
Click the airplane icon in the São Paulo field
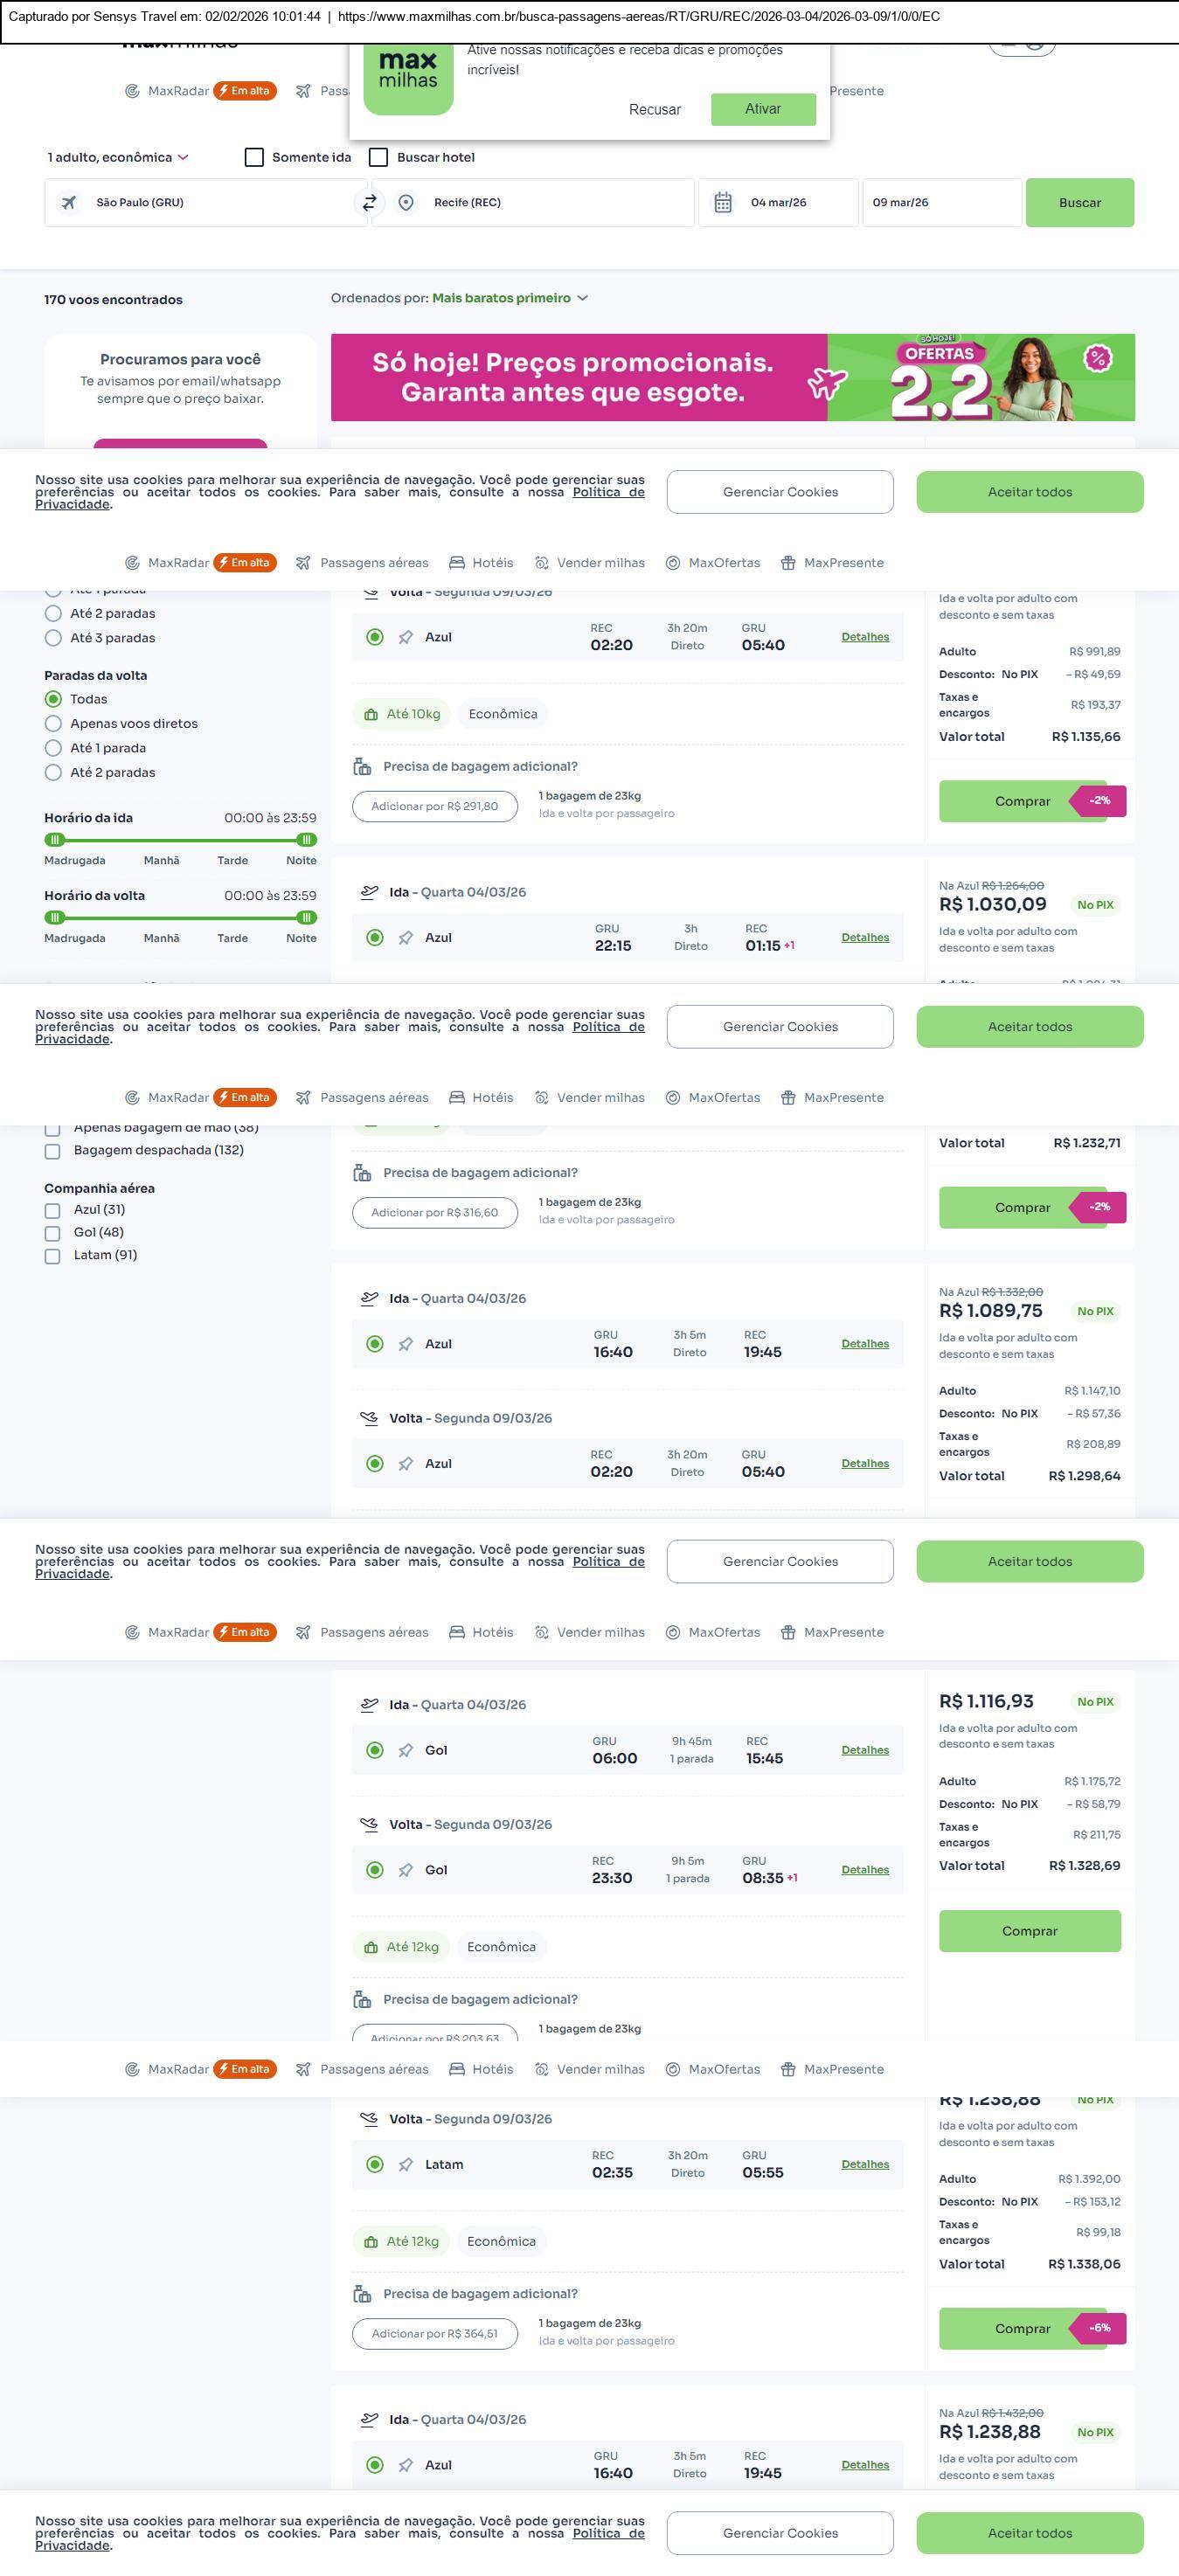69,203
